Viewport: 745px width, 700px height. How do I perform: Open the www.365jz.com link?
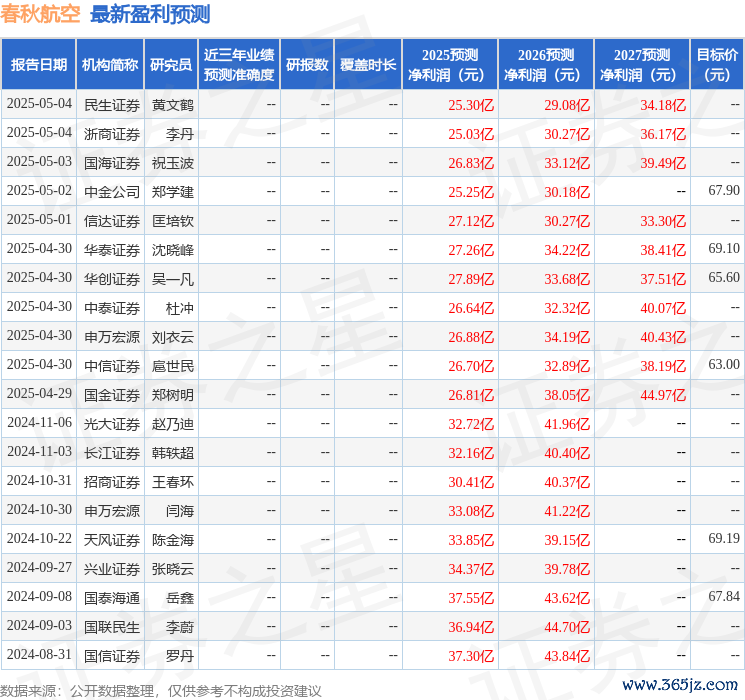click(680, 685)
